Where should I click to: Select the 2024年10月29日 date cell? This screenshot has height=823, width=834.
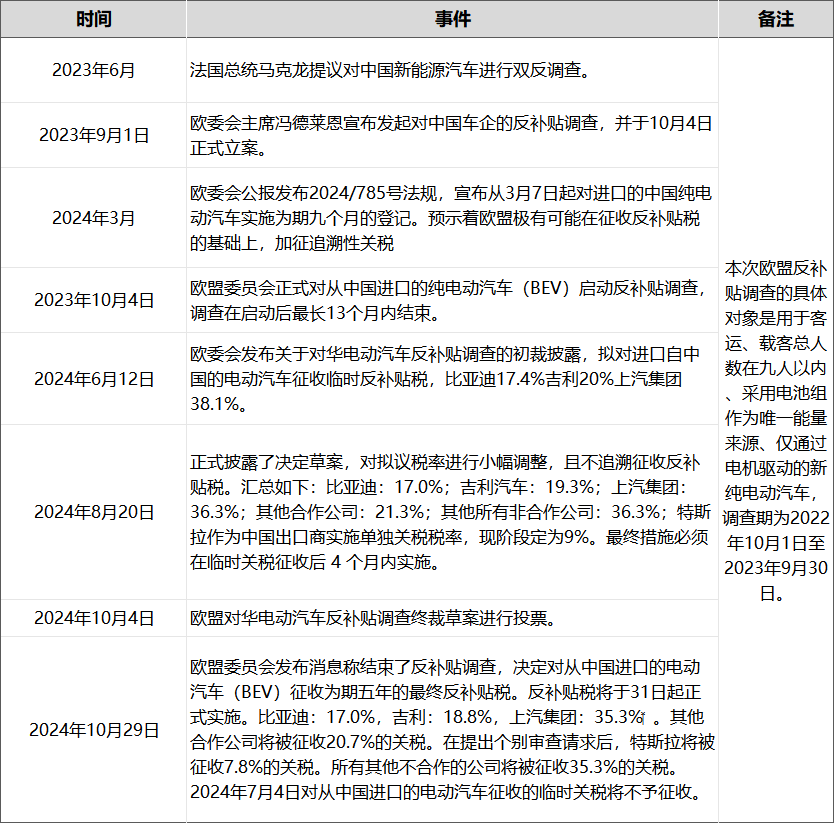coord(93,729)
